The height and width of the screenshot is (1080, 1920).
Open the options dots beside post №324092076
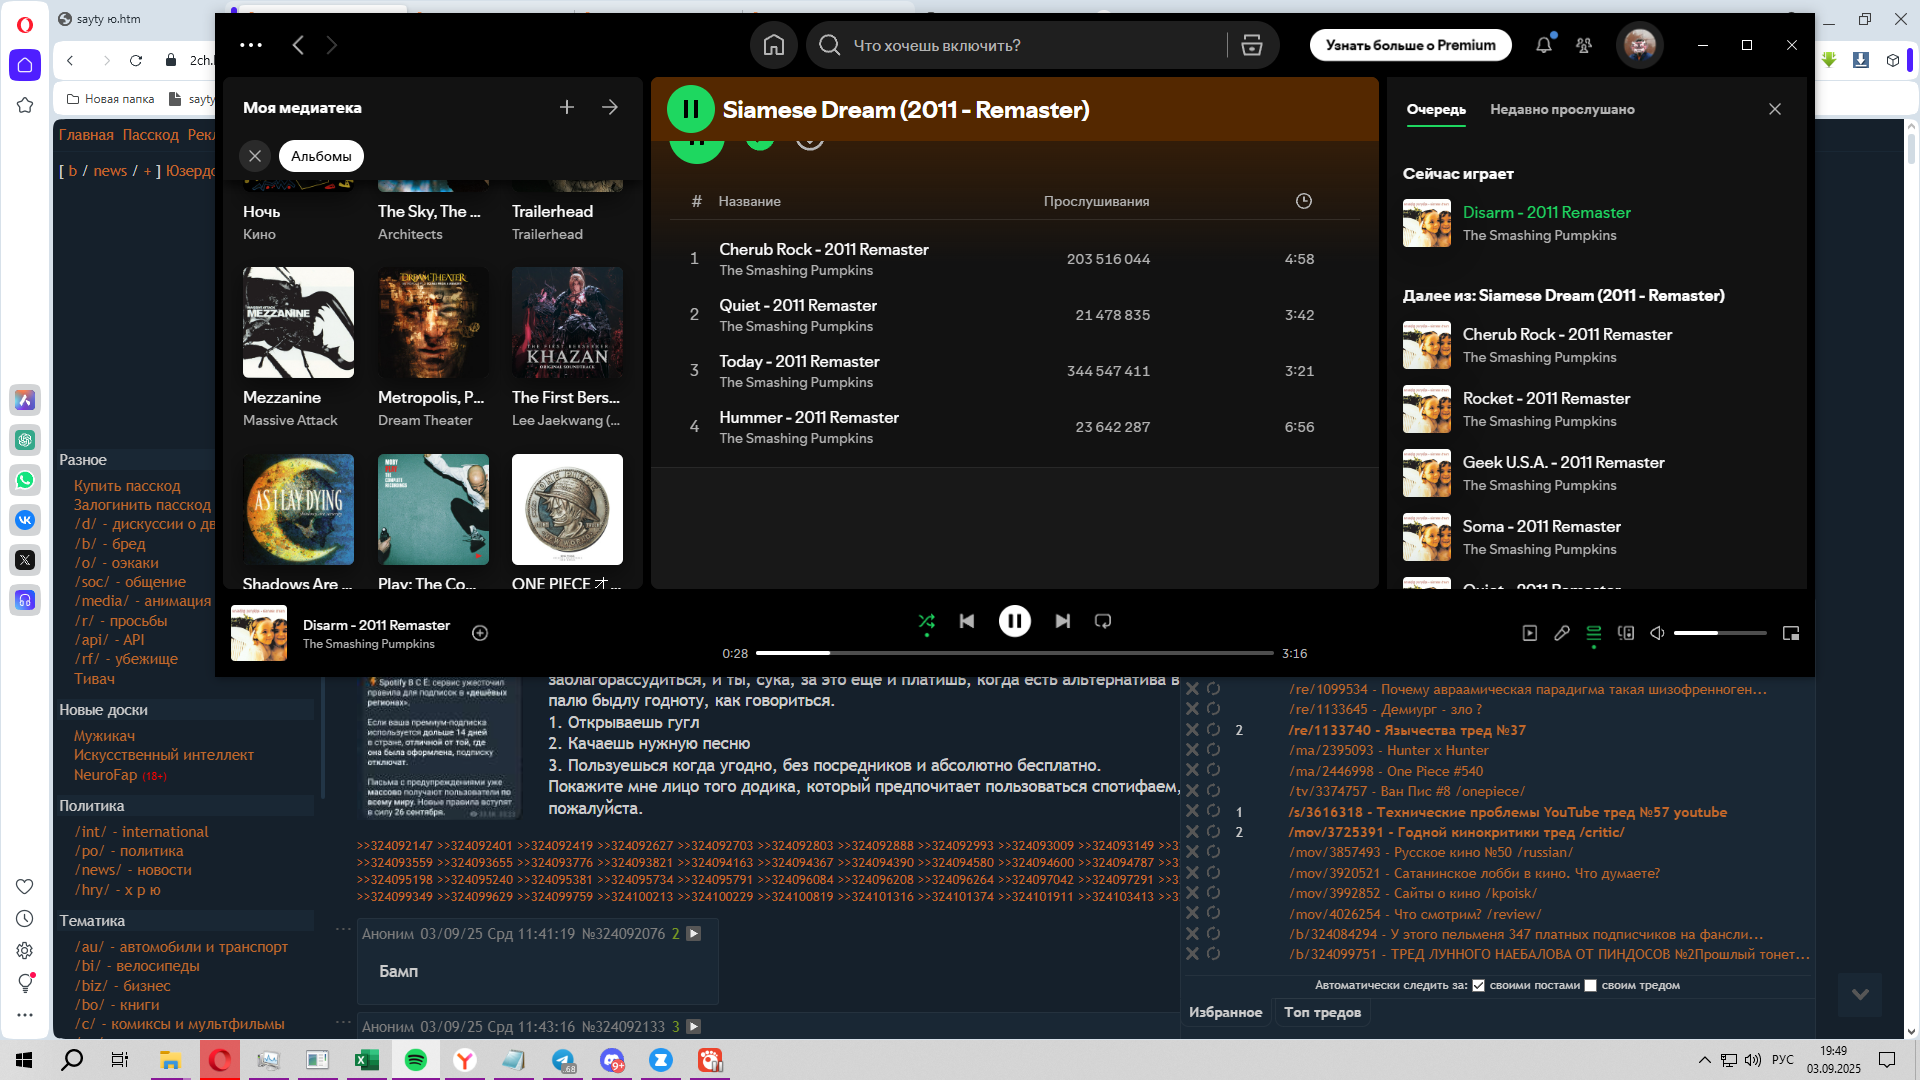coord(343,929)
